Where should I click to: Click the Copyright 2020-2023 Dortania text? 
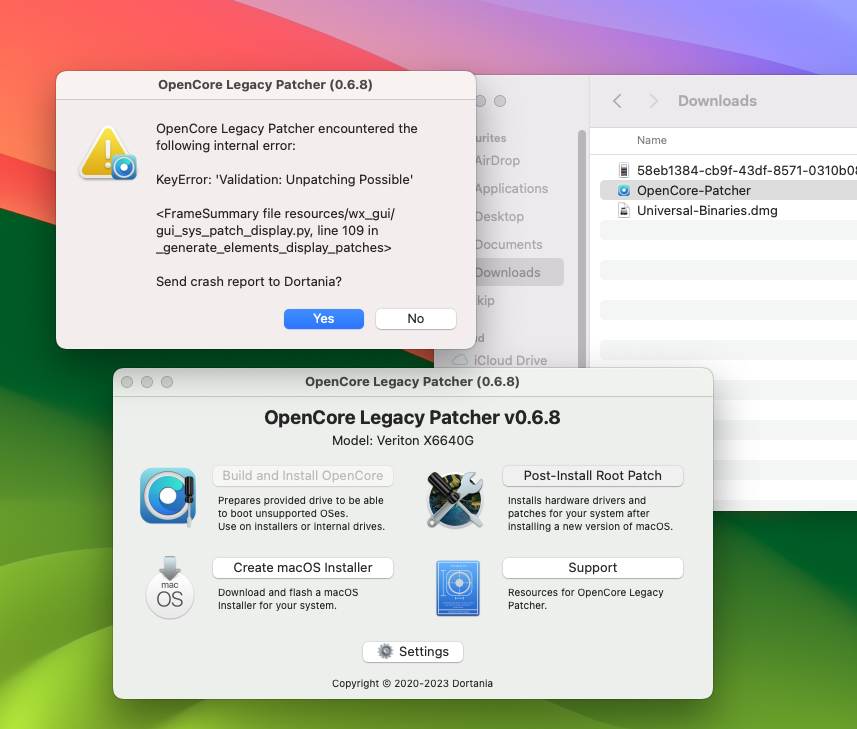coord(412,683)
